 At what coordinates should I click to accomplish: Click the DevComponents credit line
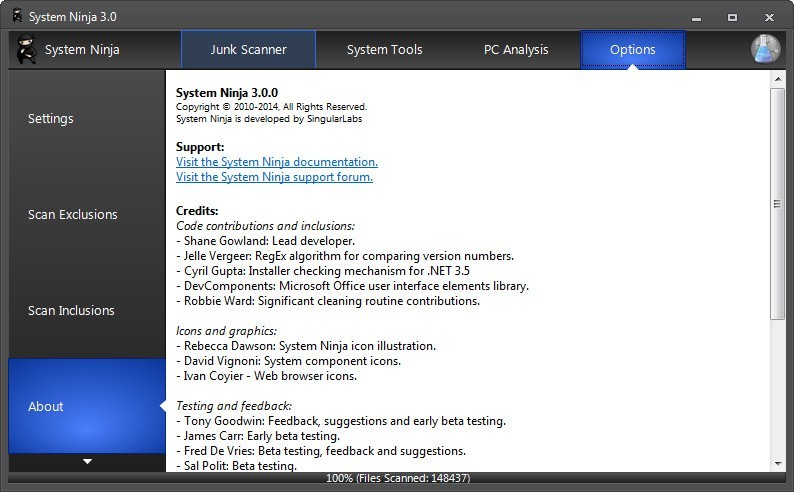(x=352, y=286)
